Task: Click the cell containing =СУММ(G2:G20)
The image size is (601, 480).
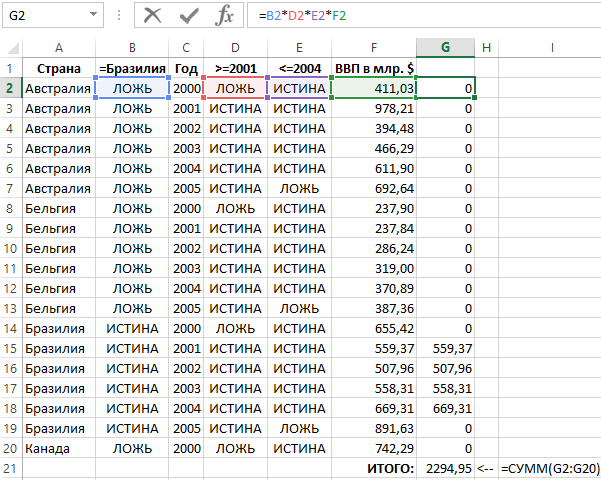Action: pyautogui.click(x=550, y=468)
